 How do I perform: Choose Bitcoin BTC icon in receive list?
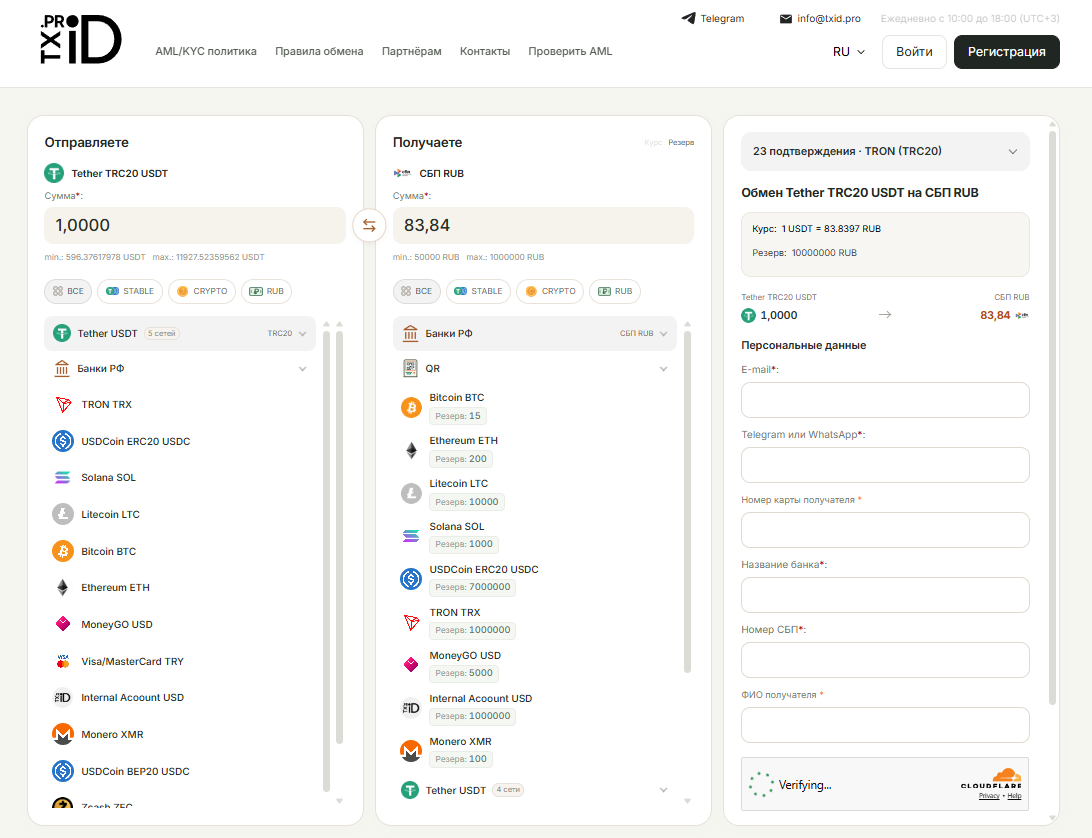(x=411, y=408)
